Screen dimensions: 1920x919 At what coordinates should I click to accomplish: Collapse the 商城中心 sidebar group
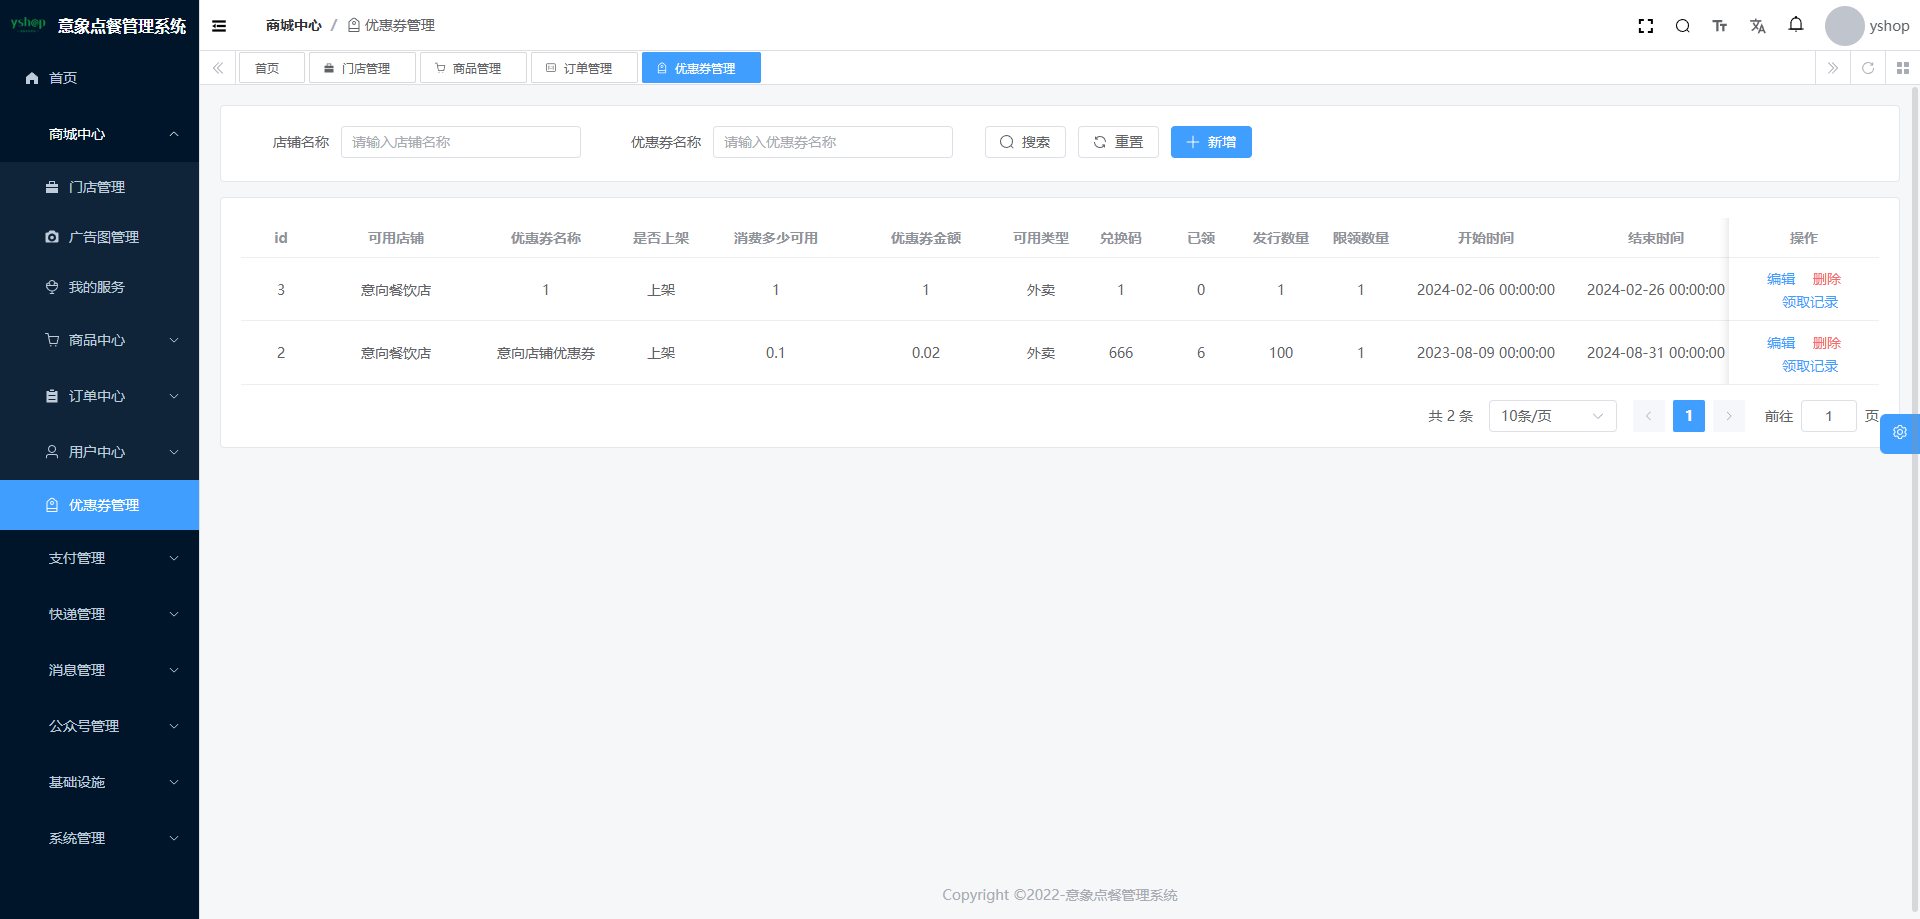[x=99, y=134]
